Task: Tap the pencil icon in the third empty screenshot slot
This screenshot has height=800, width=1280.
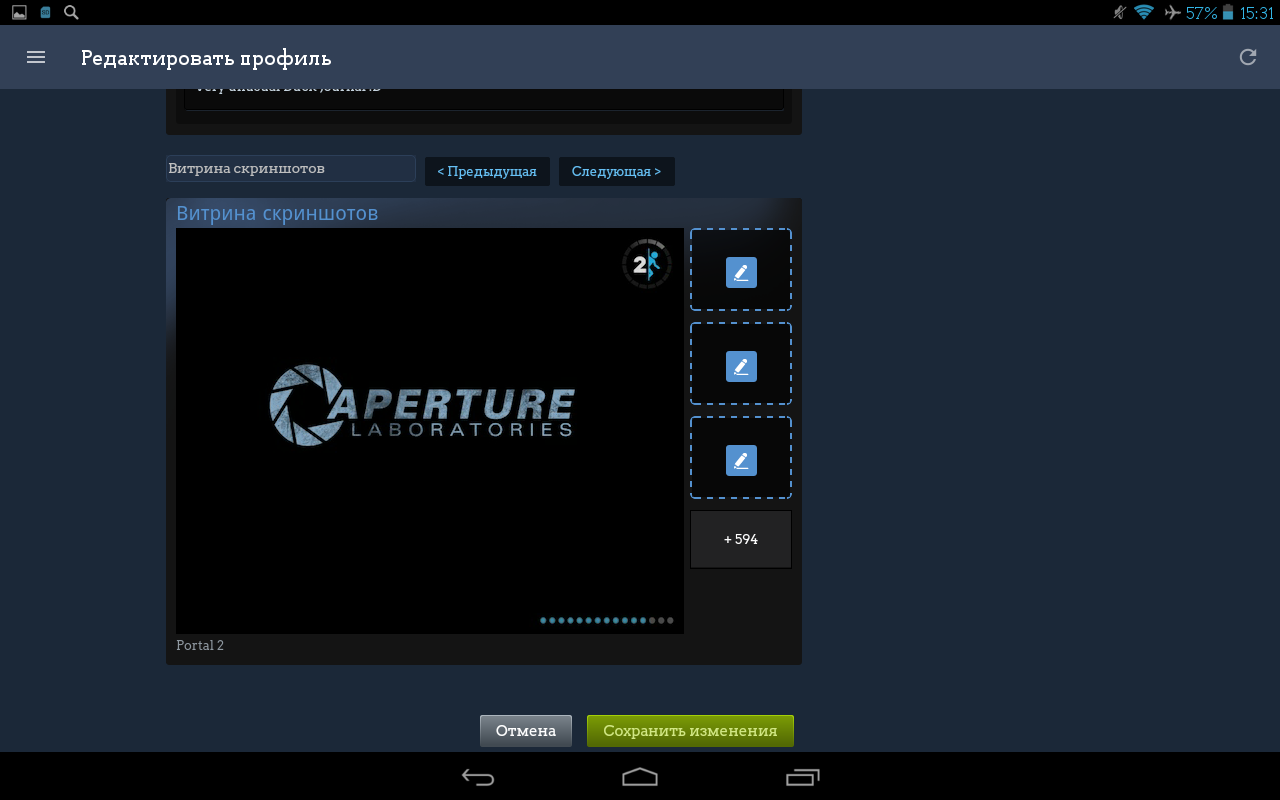Action: pos(741,460)
